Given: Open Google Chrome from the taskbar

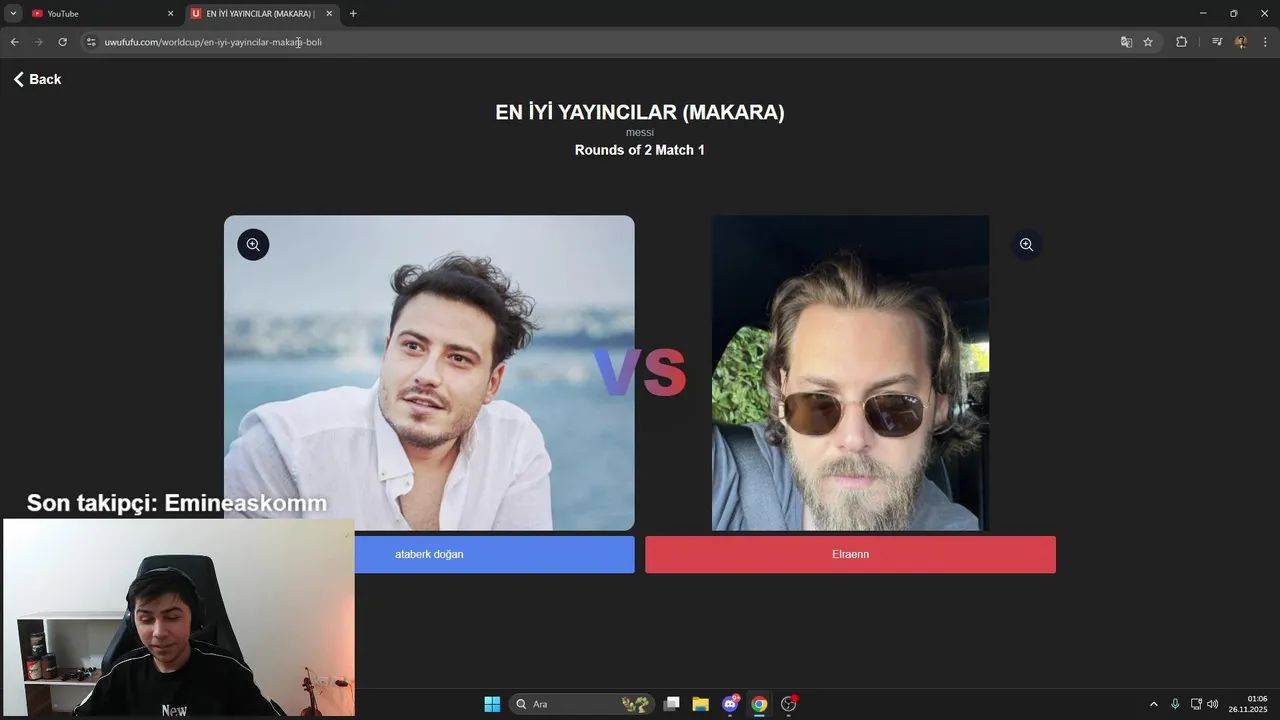Looking at the screenshot, I should (x=759, y=704).
